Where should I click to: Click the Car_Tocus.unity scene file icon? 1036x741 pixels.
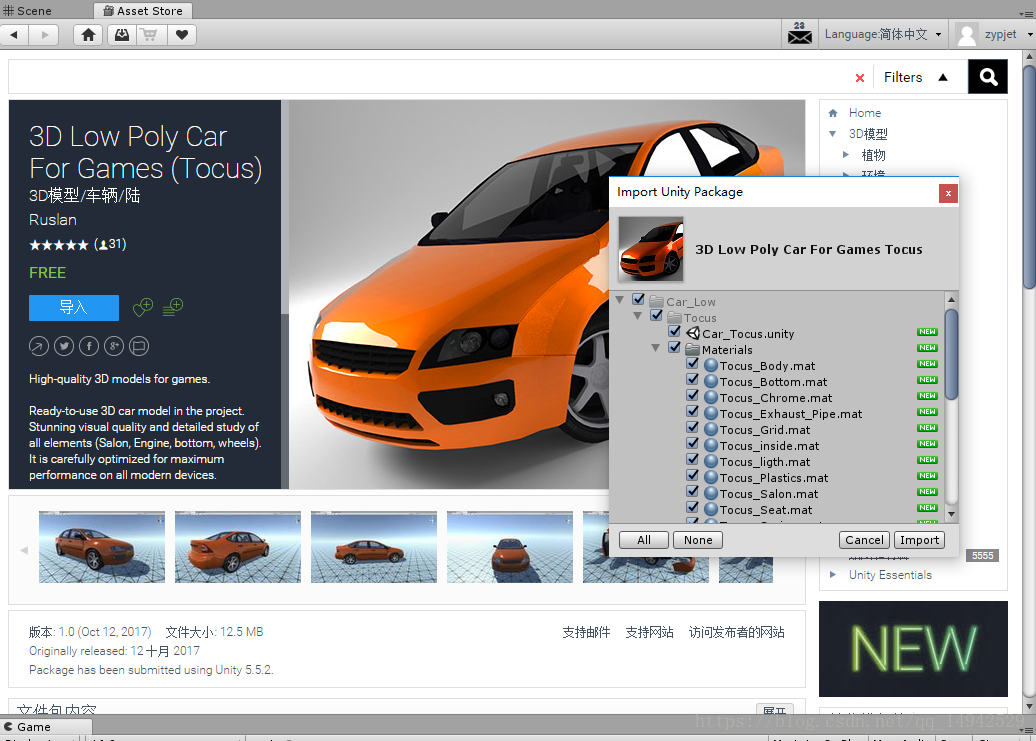(692, 334)
